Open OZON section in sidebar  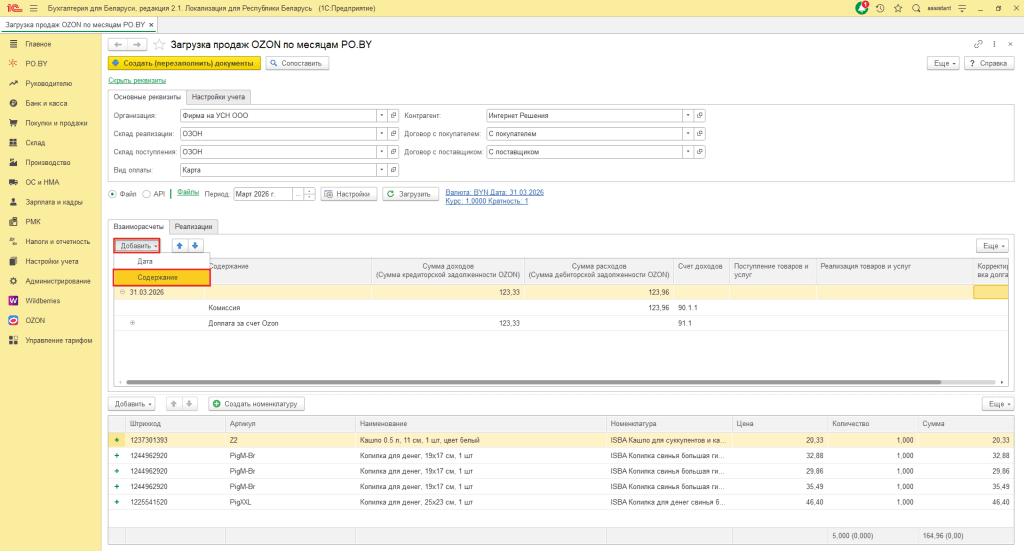click(x=35, y=321)
